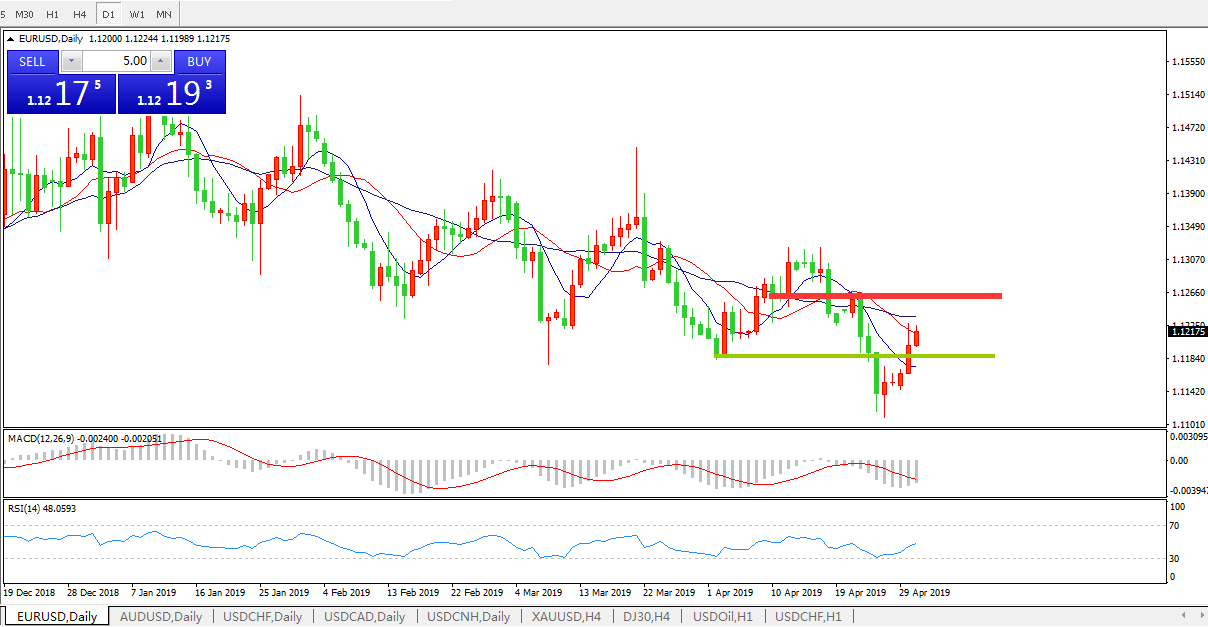The height and width of the screenshot is (627, 1208).
Task: Switch to MN monthly timeframe
Action: (164, 15)
